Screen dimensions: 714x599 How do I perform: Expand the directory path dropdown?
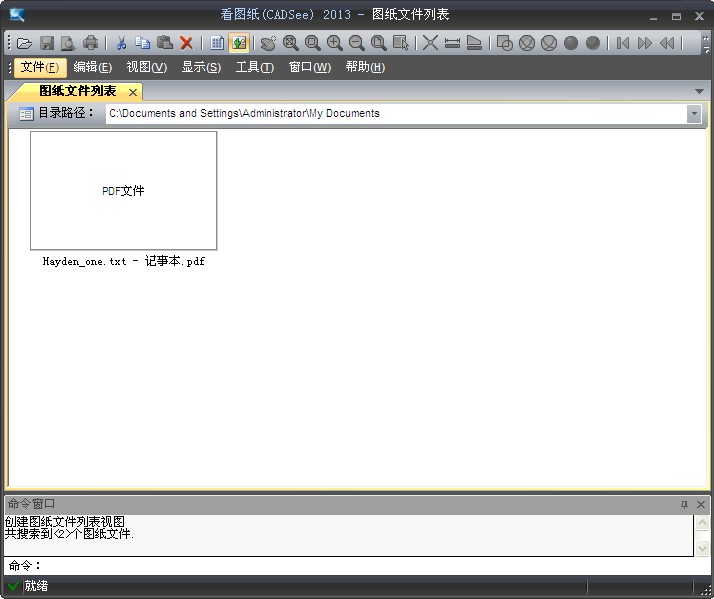click(x=694, y=114)
